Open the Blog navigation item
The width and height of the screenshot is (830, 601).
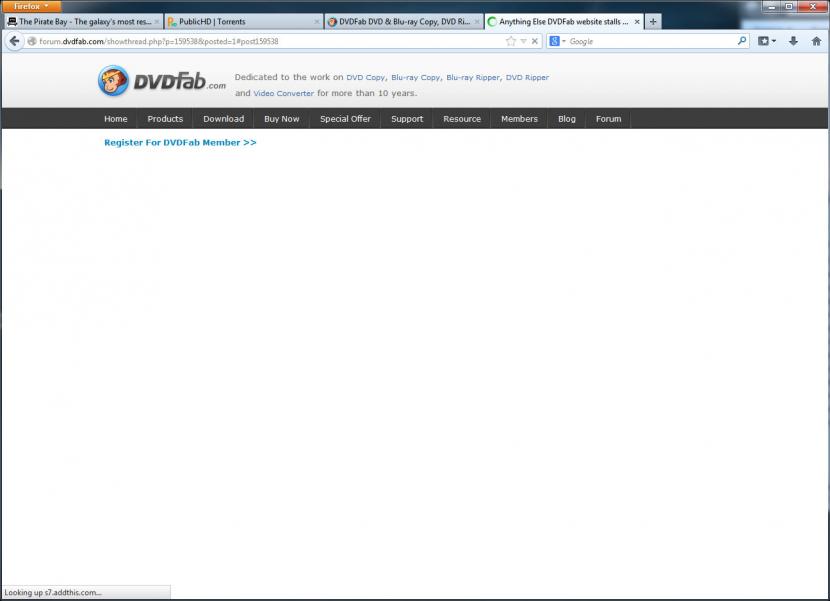coord(566,119)
